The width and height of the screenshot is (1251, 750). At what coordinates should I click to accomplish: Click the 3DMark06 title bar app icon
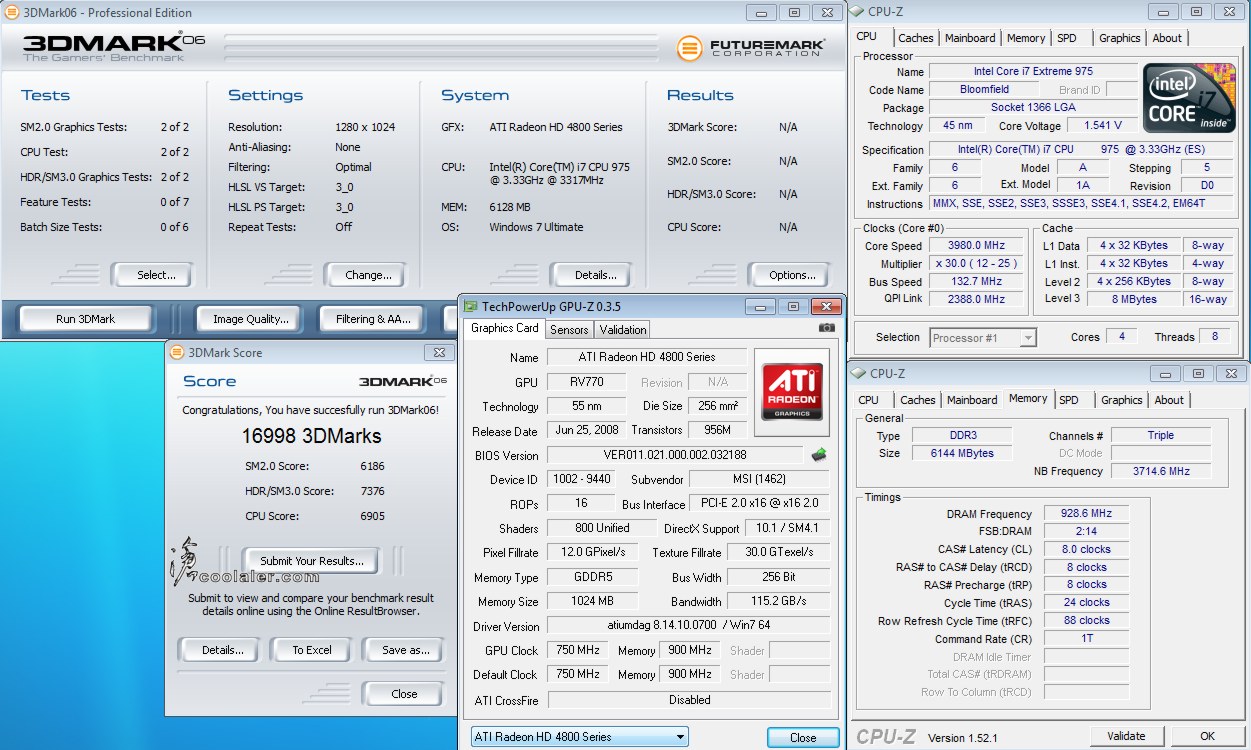(12, 13)
